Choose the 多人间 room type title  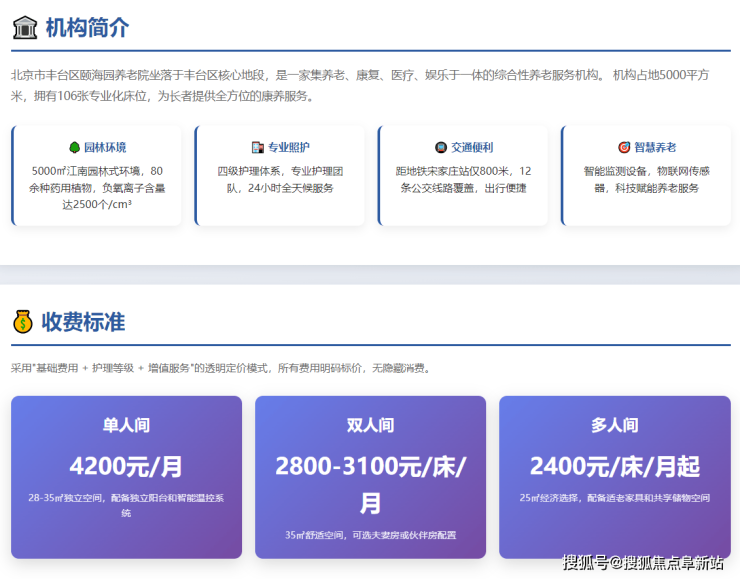[614, 425]
